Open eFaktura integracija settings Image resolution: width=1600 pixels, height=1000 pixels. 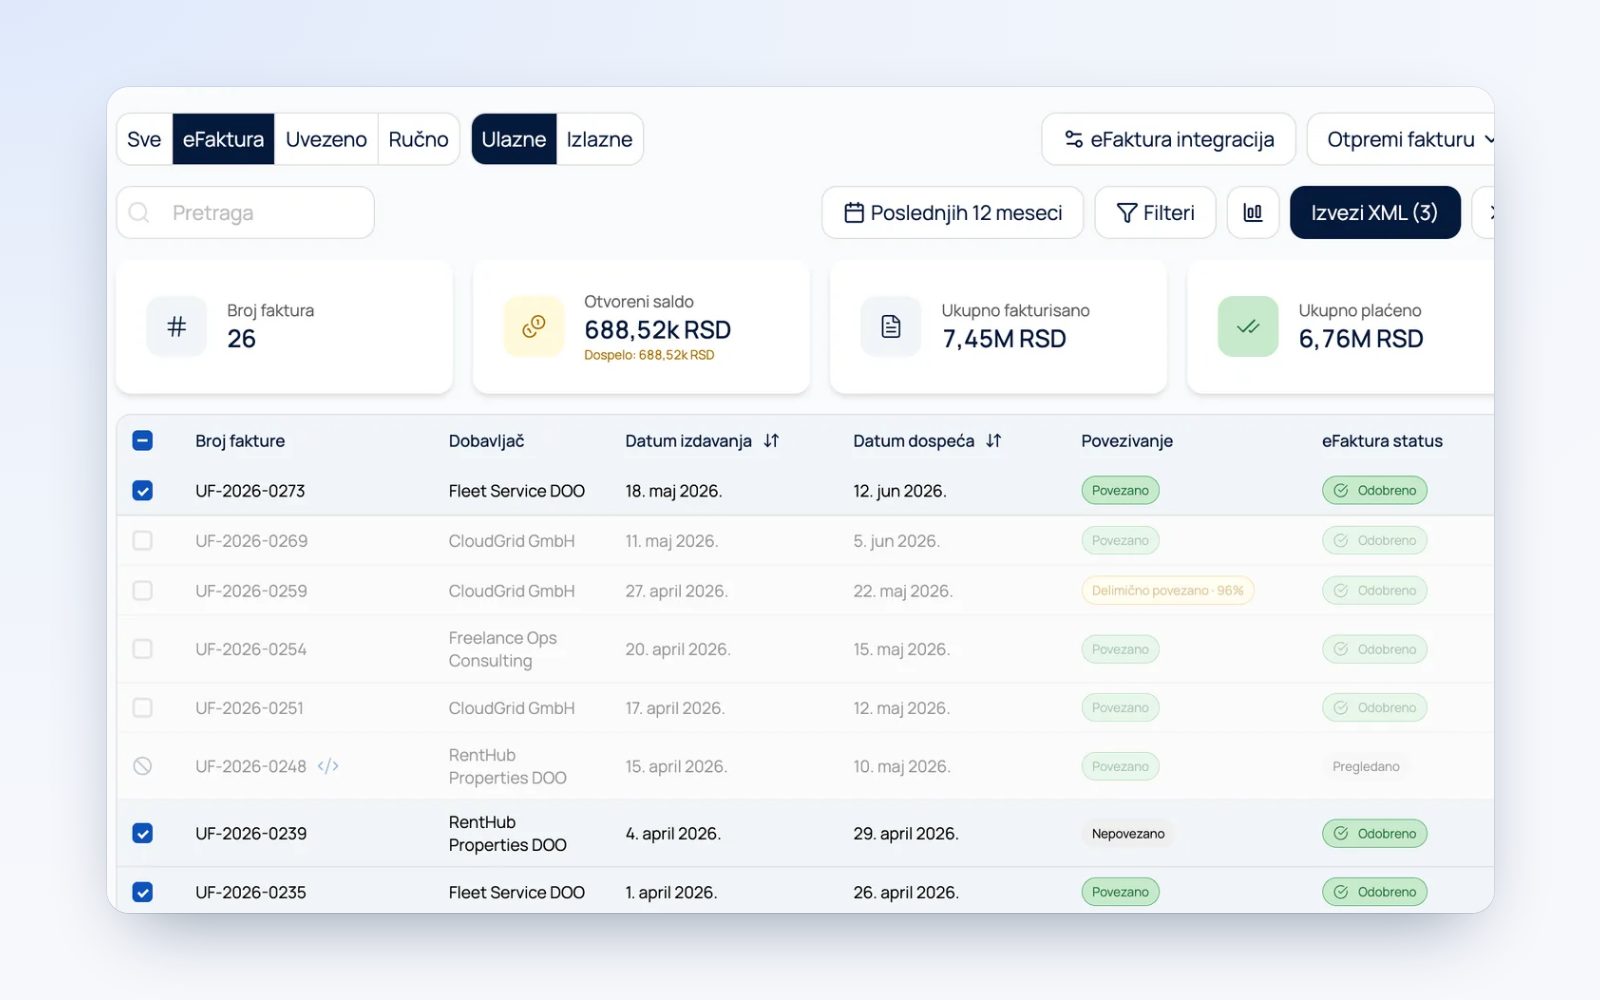coord(1168,139)
